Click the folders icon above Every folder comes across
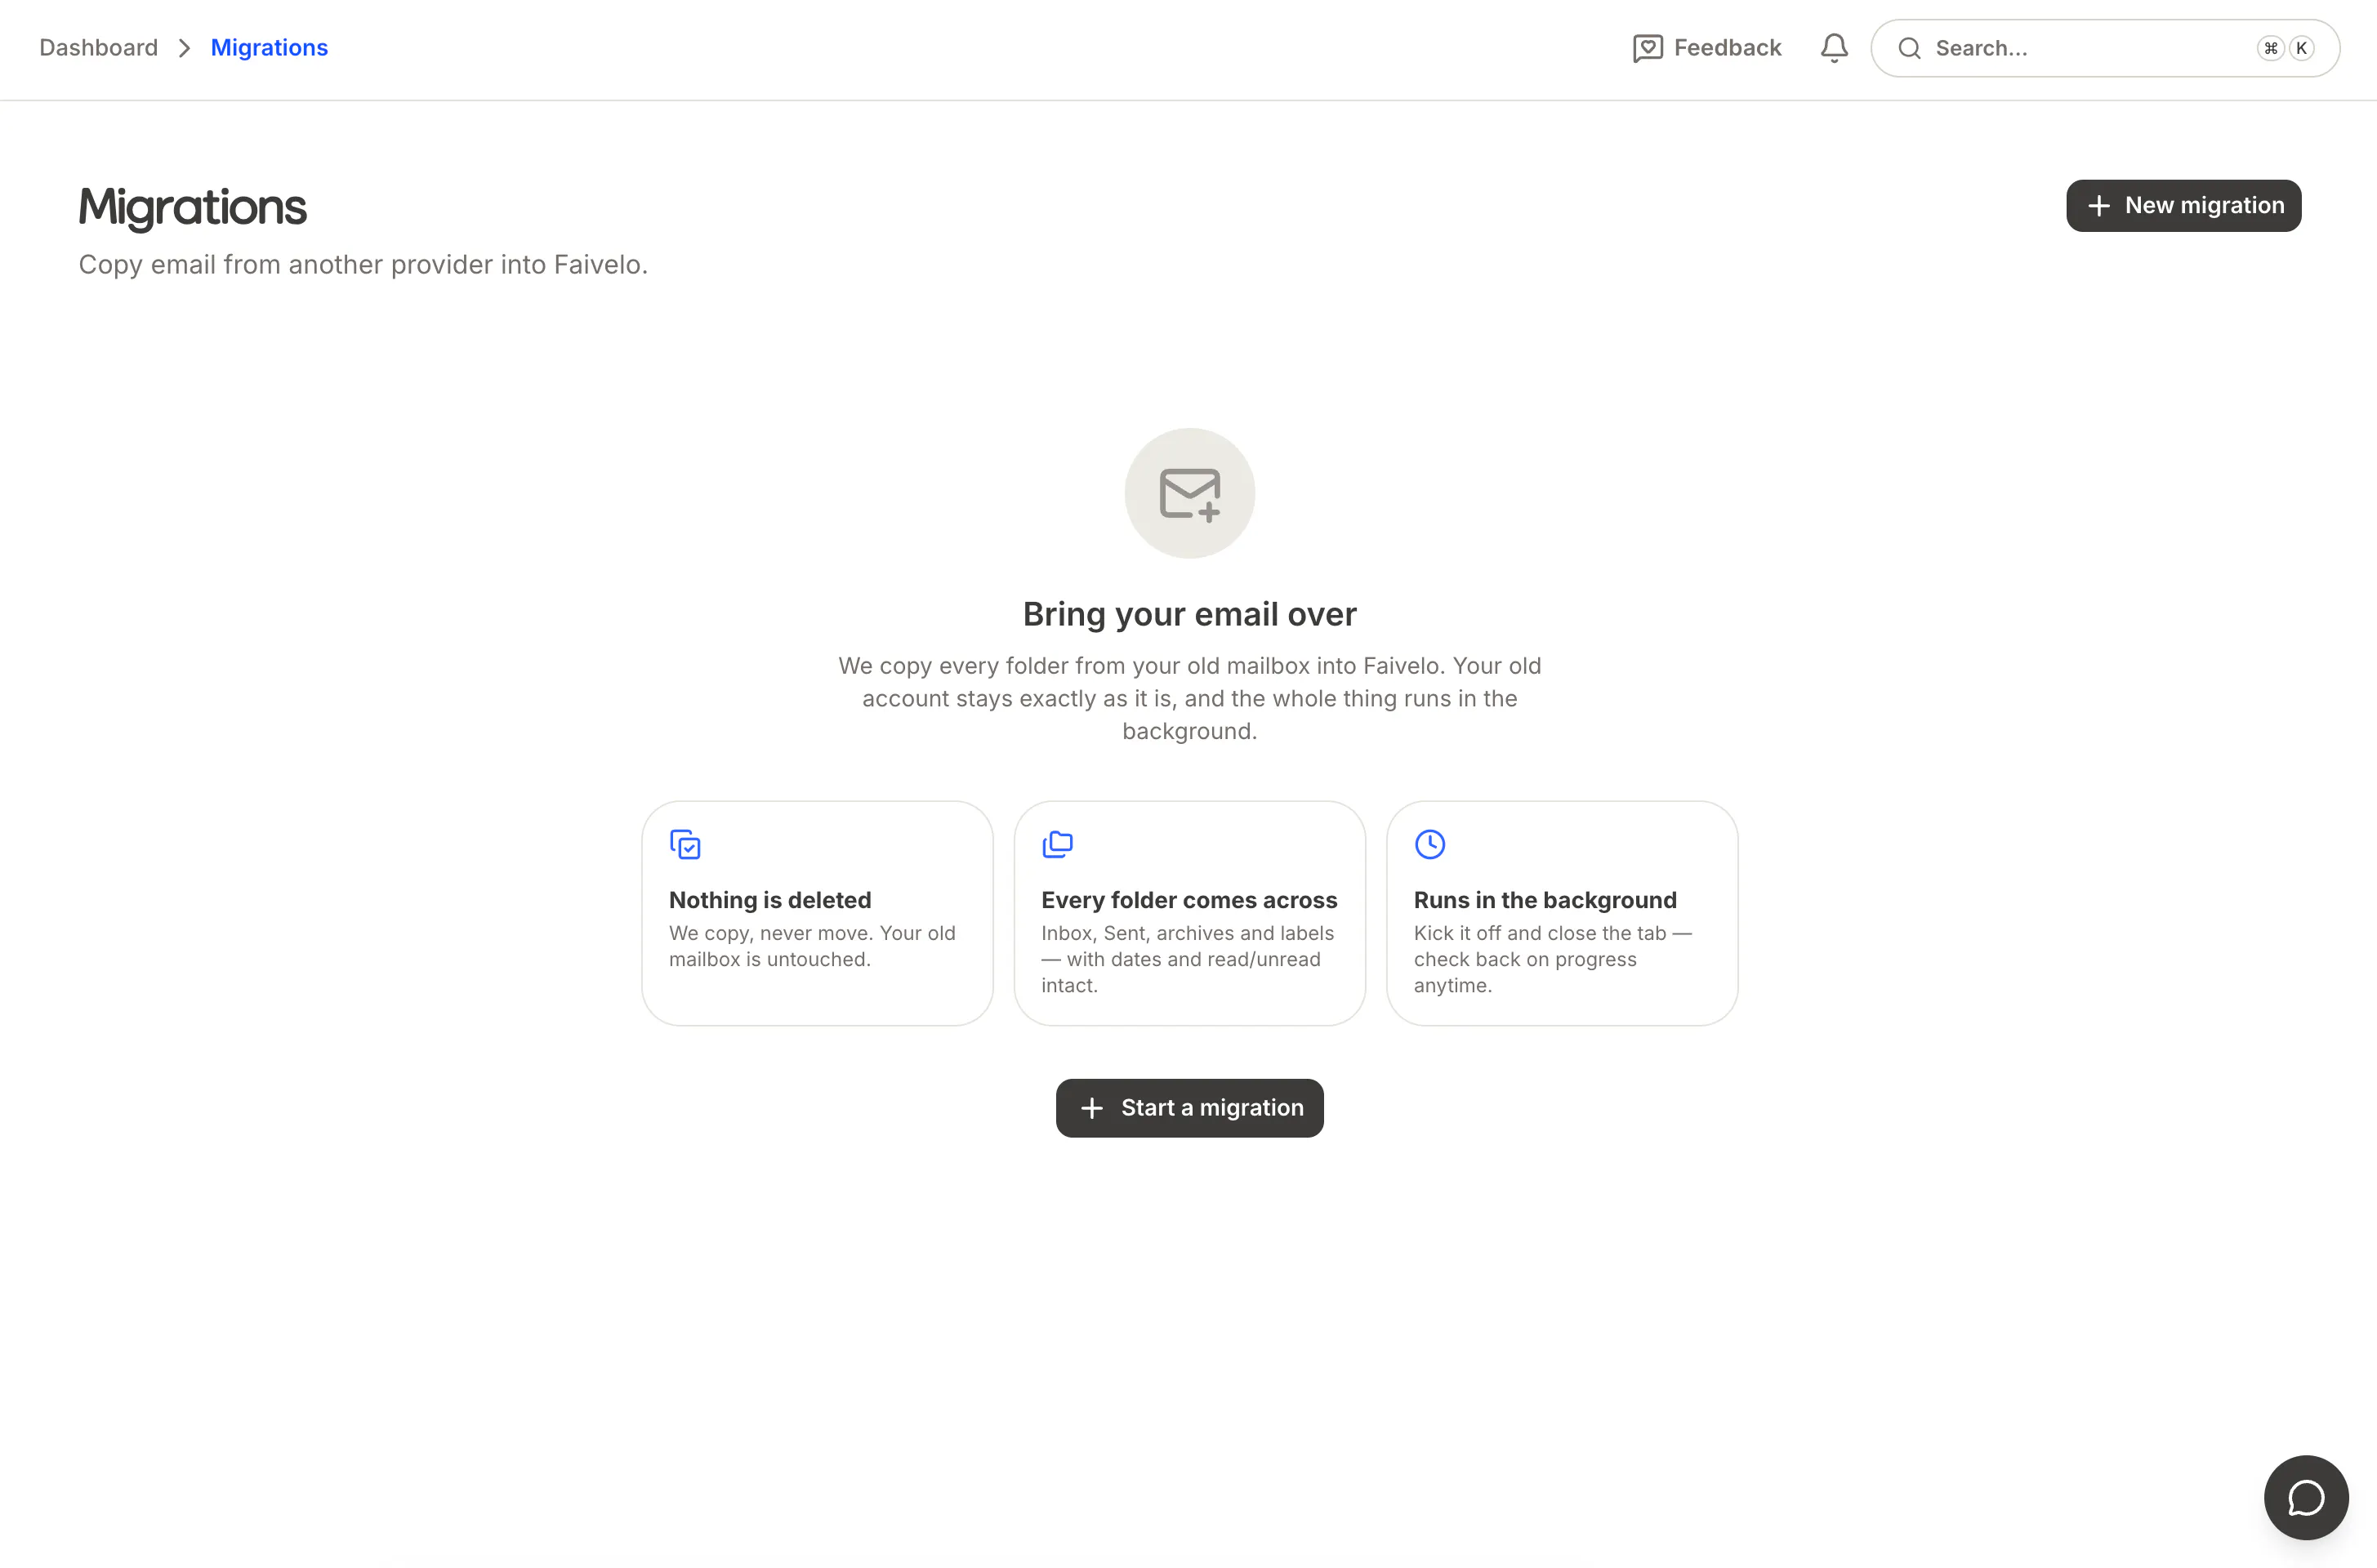 [x=1057, y=844]
